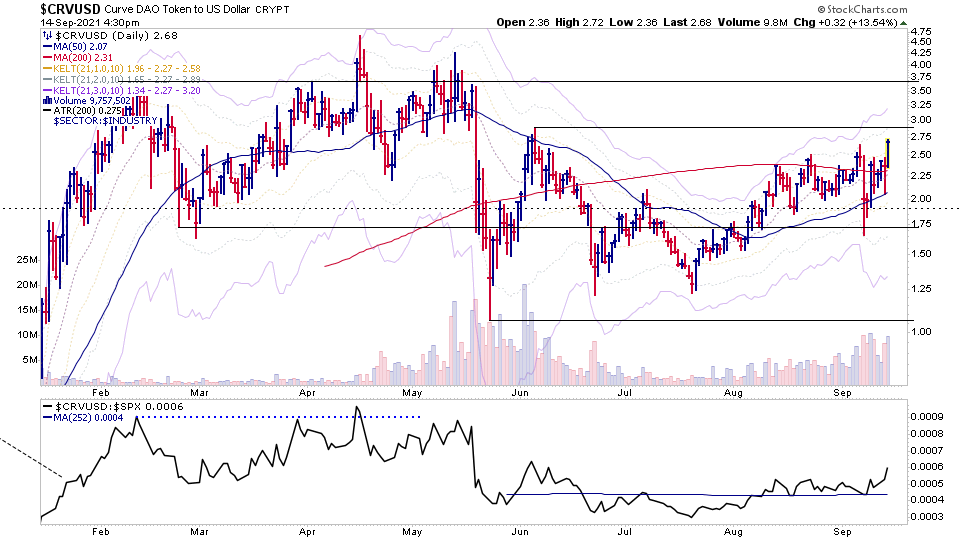Click the $CRVUSD ticker title
Image resolution: width=960 pixels, height=540 pixels.
(70, 9)
